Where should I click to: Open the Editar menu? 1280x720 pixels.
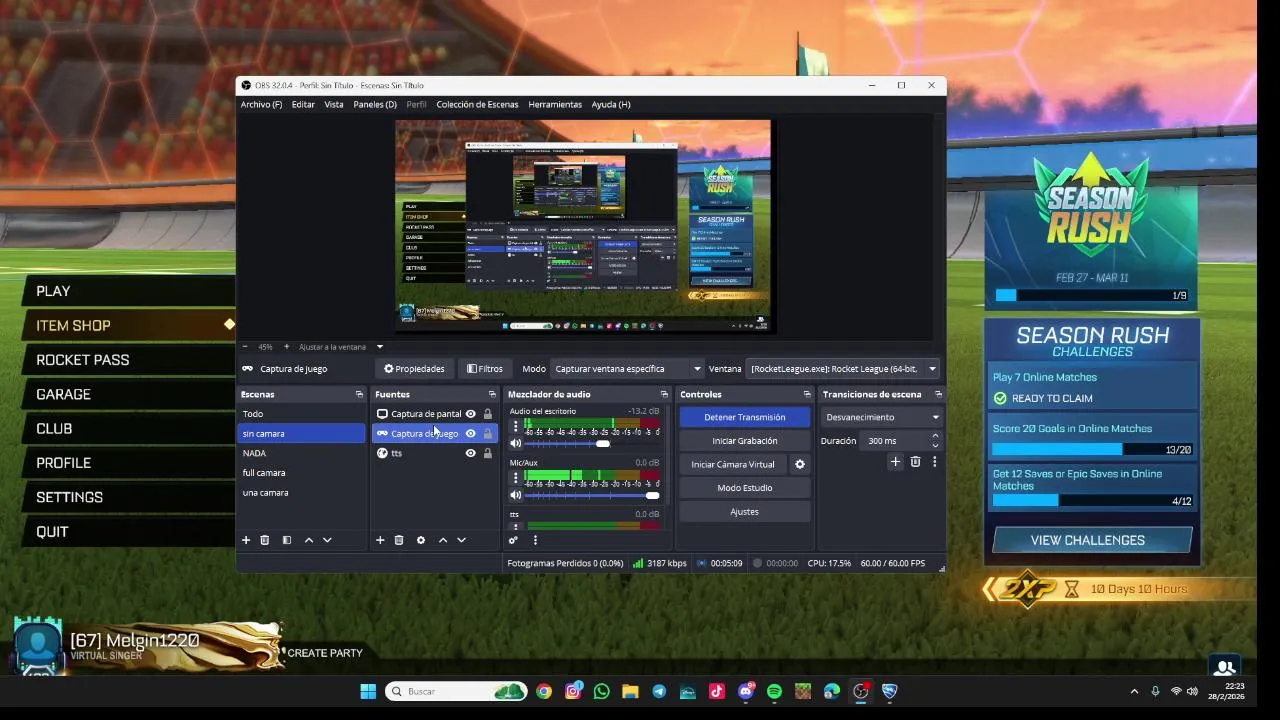303,104
